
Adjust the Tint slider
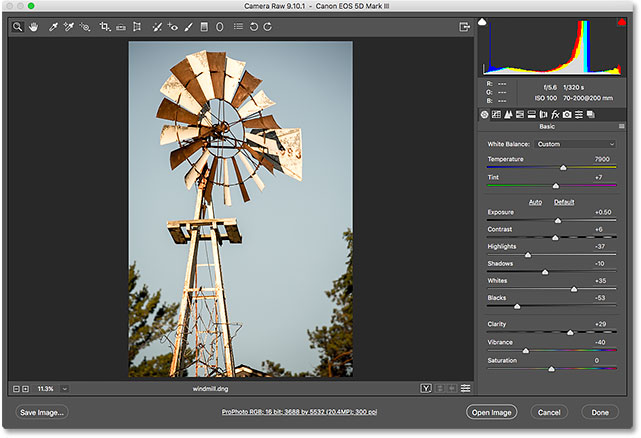[x=556, y=186]
